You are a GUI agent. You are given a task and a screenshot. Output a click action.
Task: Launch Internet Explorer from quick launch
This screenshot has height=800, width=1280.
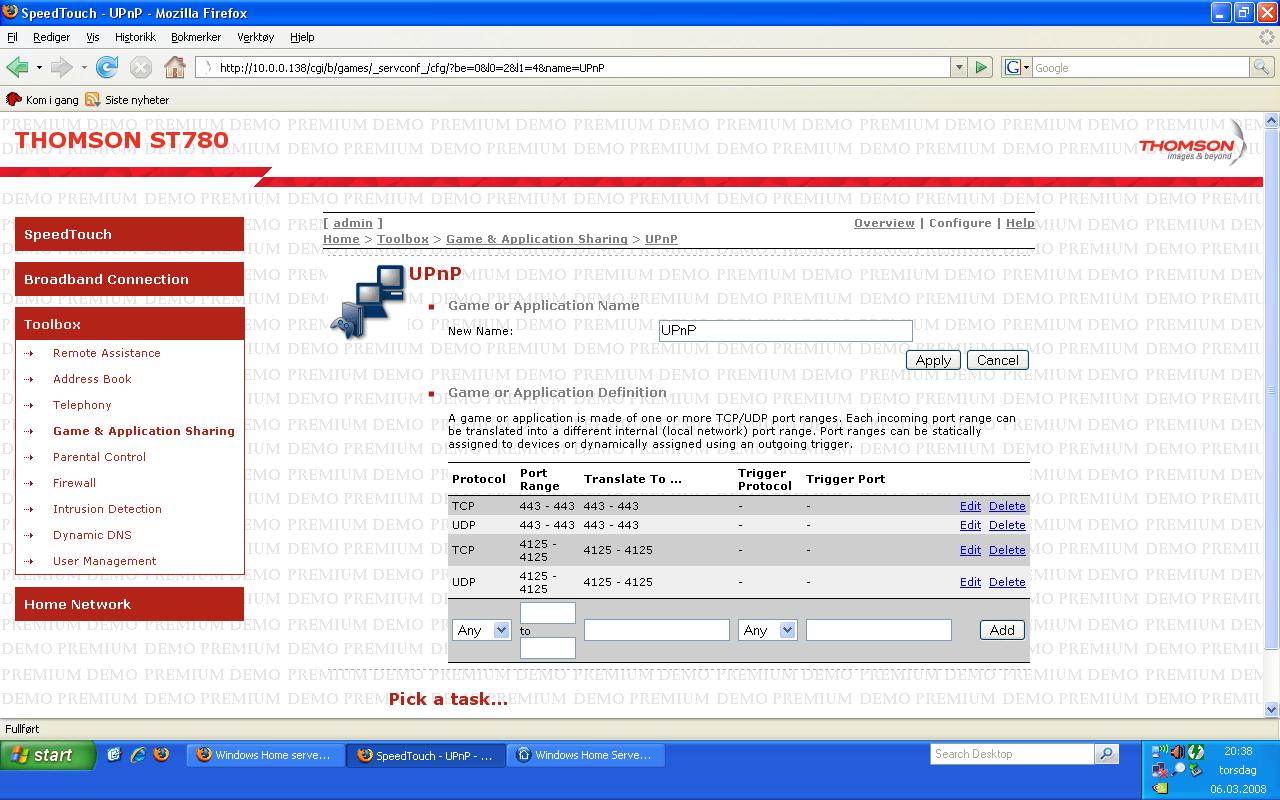tap(137, 755)
